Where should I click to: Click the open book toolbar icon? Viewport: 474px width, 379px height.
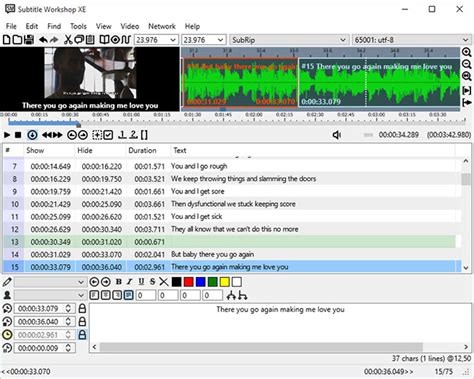tap(104, 40)
